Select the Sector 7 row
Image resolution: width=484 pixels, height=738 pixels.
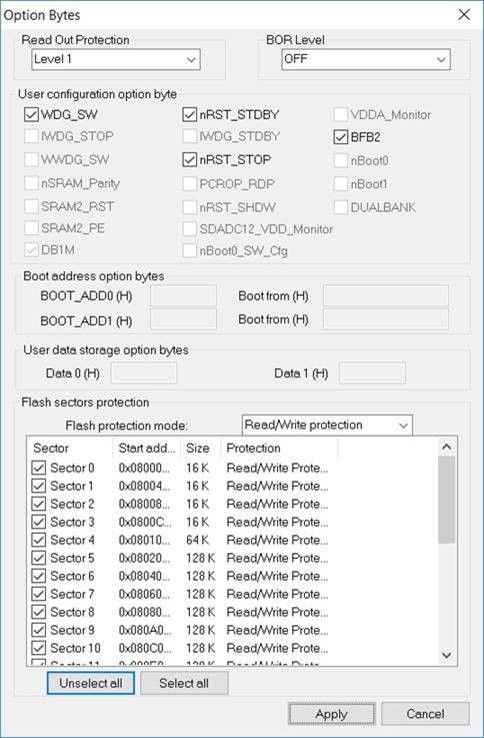pos(180,594)
